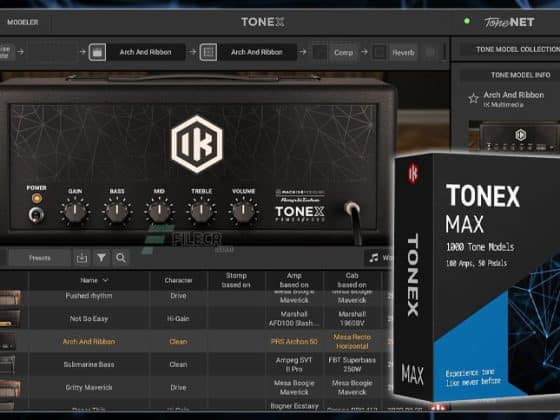Image resolution: width=560 pixels, height=420 pixels.
Task: Click the Bass knob on the amp
Action: click(117, 212)
